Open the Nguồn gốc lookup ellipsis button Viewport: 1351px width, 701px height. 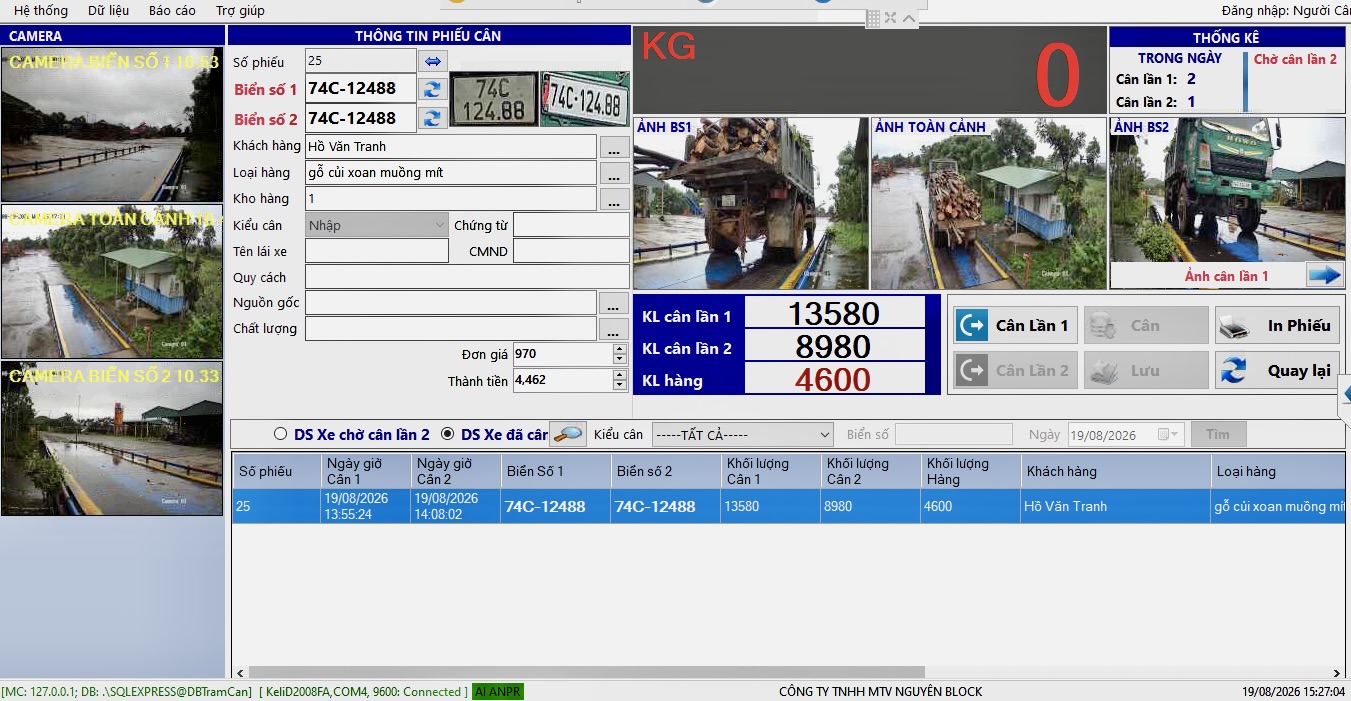click(x=614, y=303)
